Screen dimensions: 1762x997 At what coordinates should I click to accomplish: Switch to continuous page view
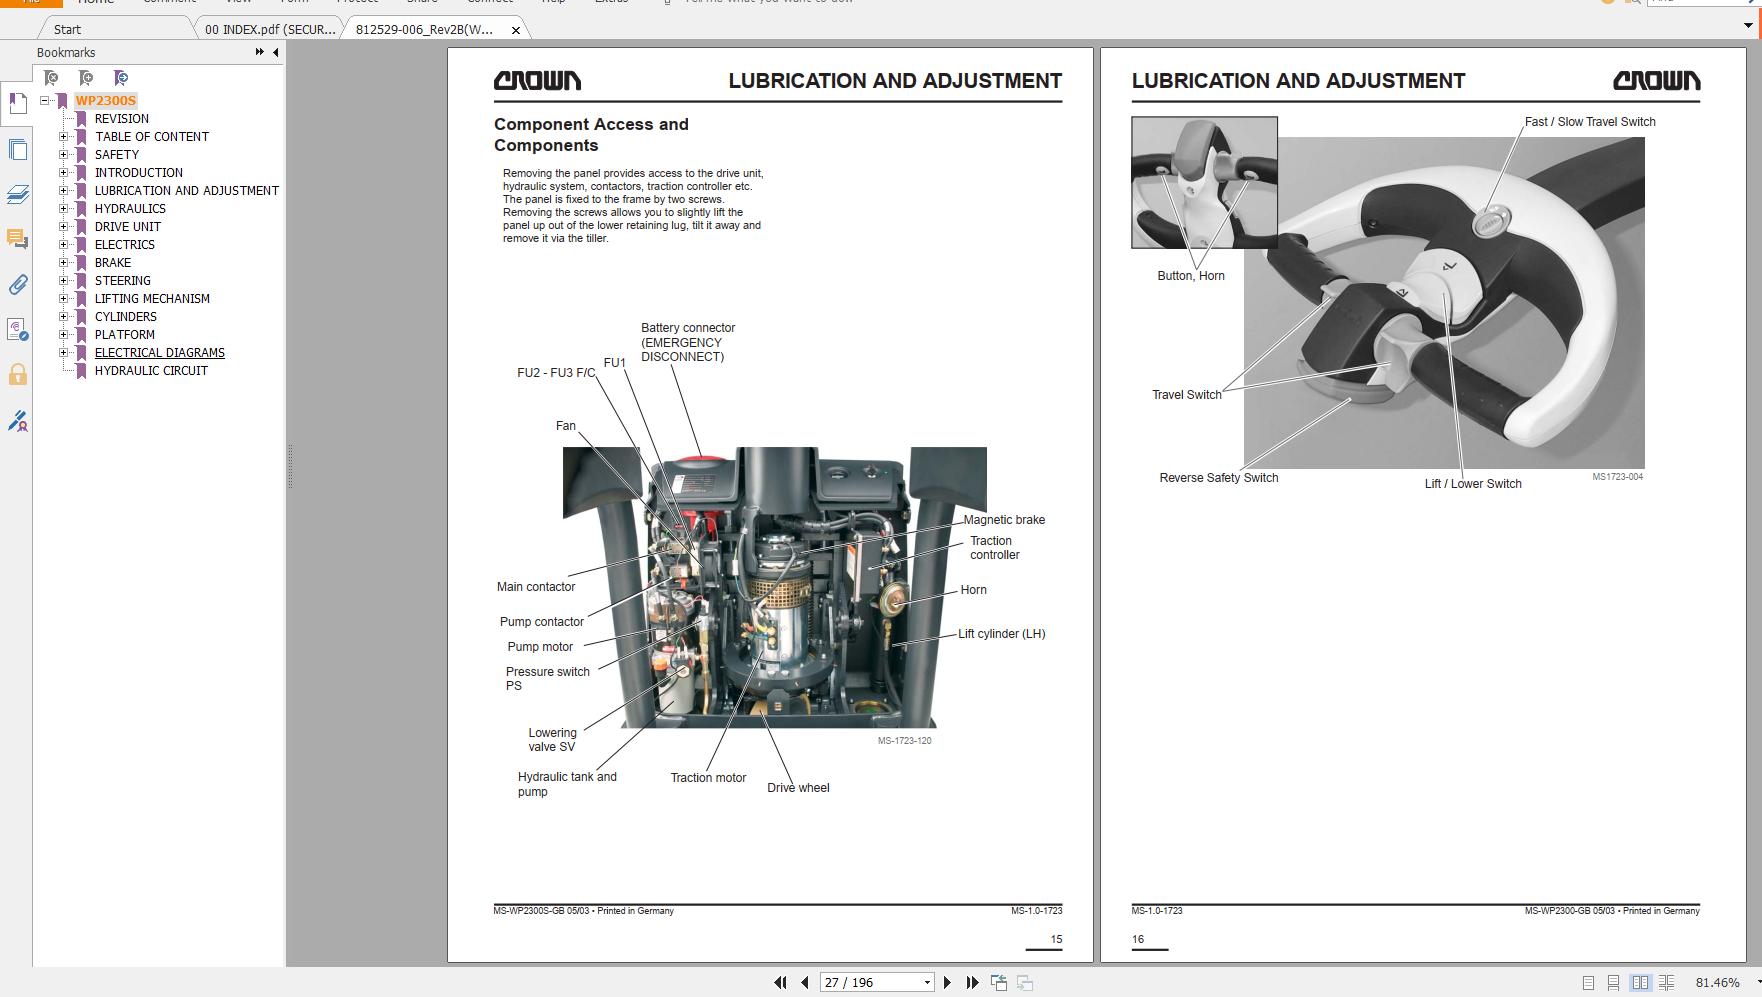(1613, 983)
